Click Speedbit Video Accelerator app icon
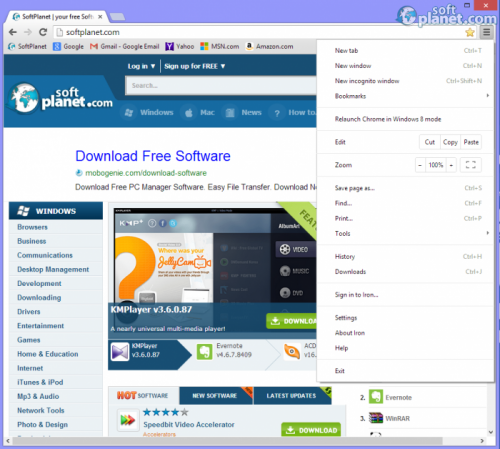The height and width of the screenshot is (449, 500). [128, 420]
